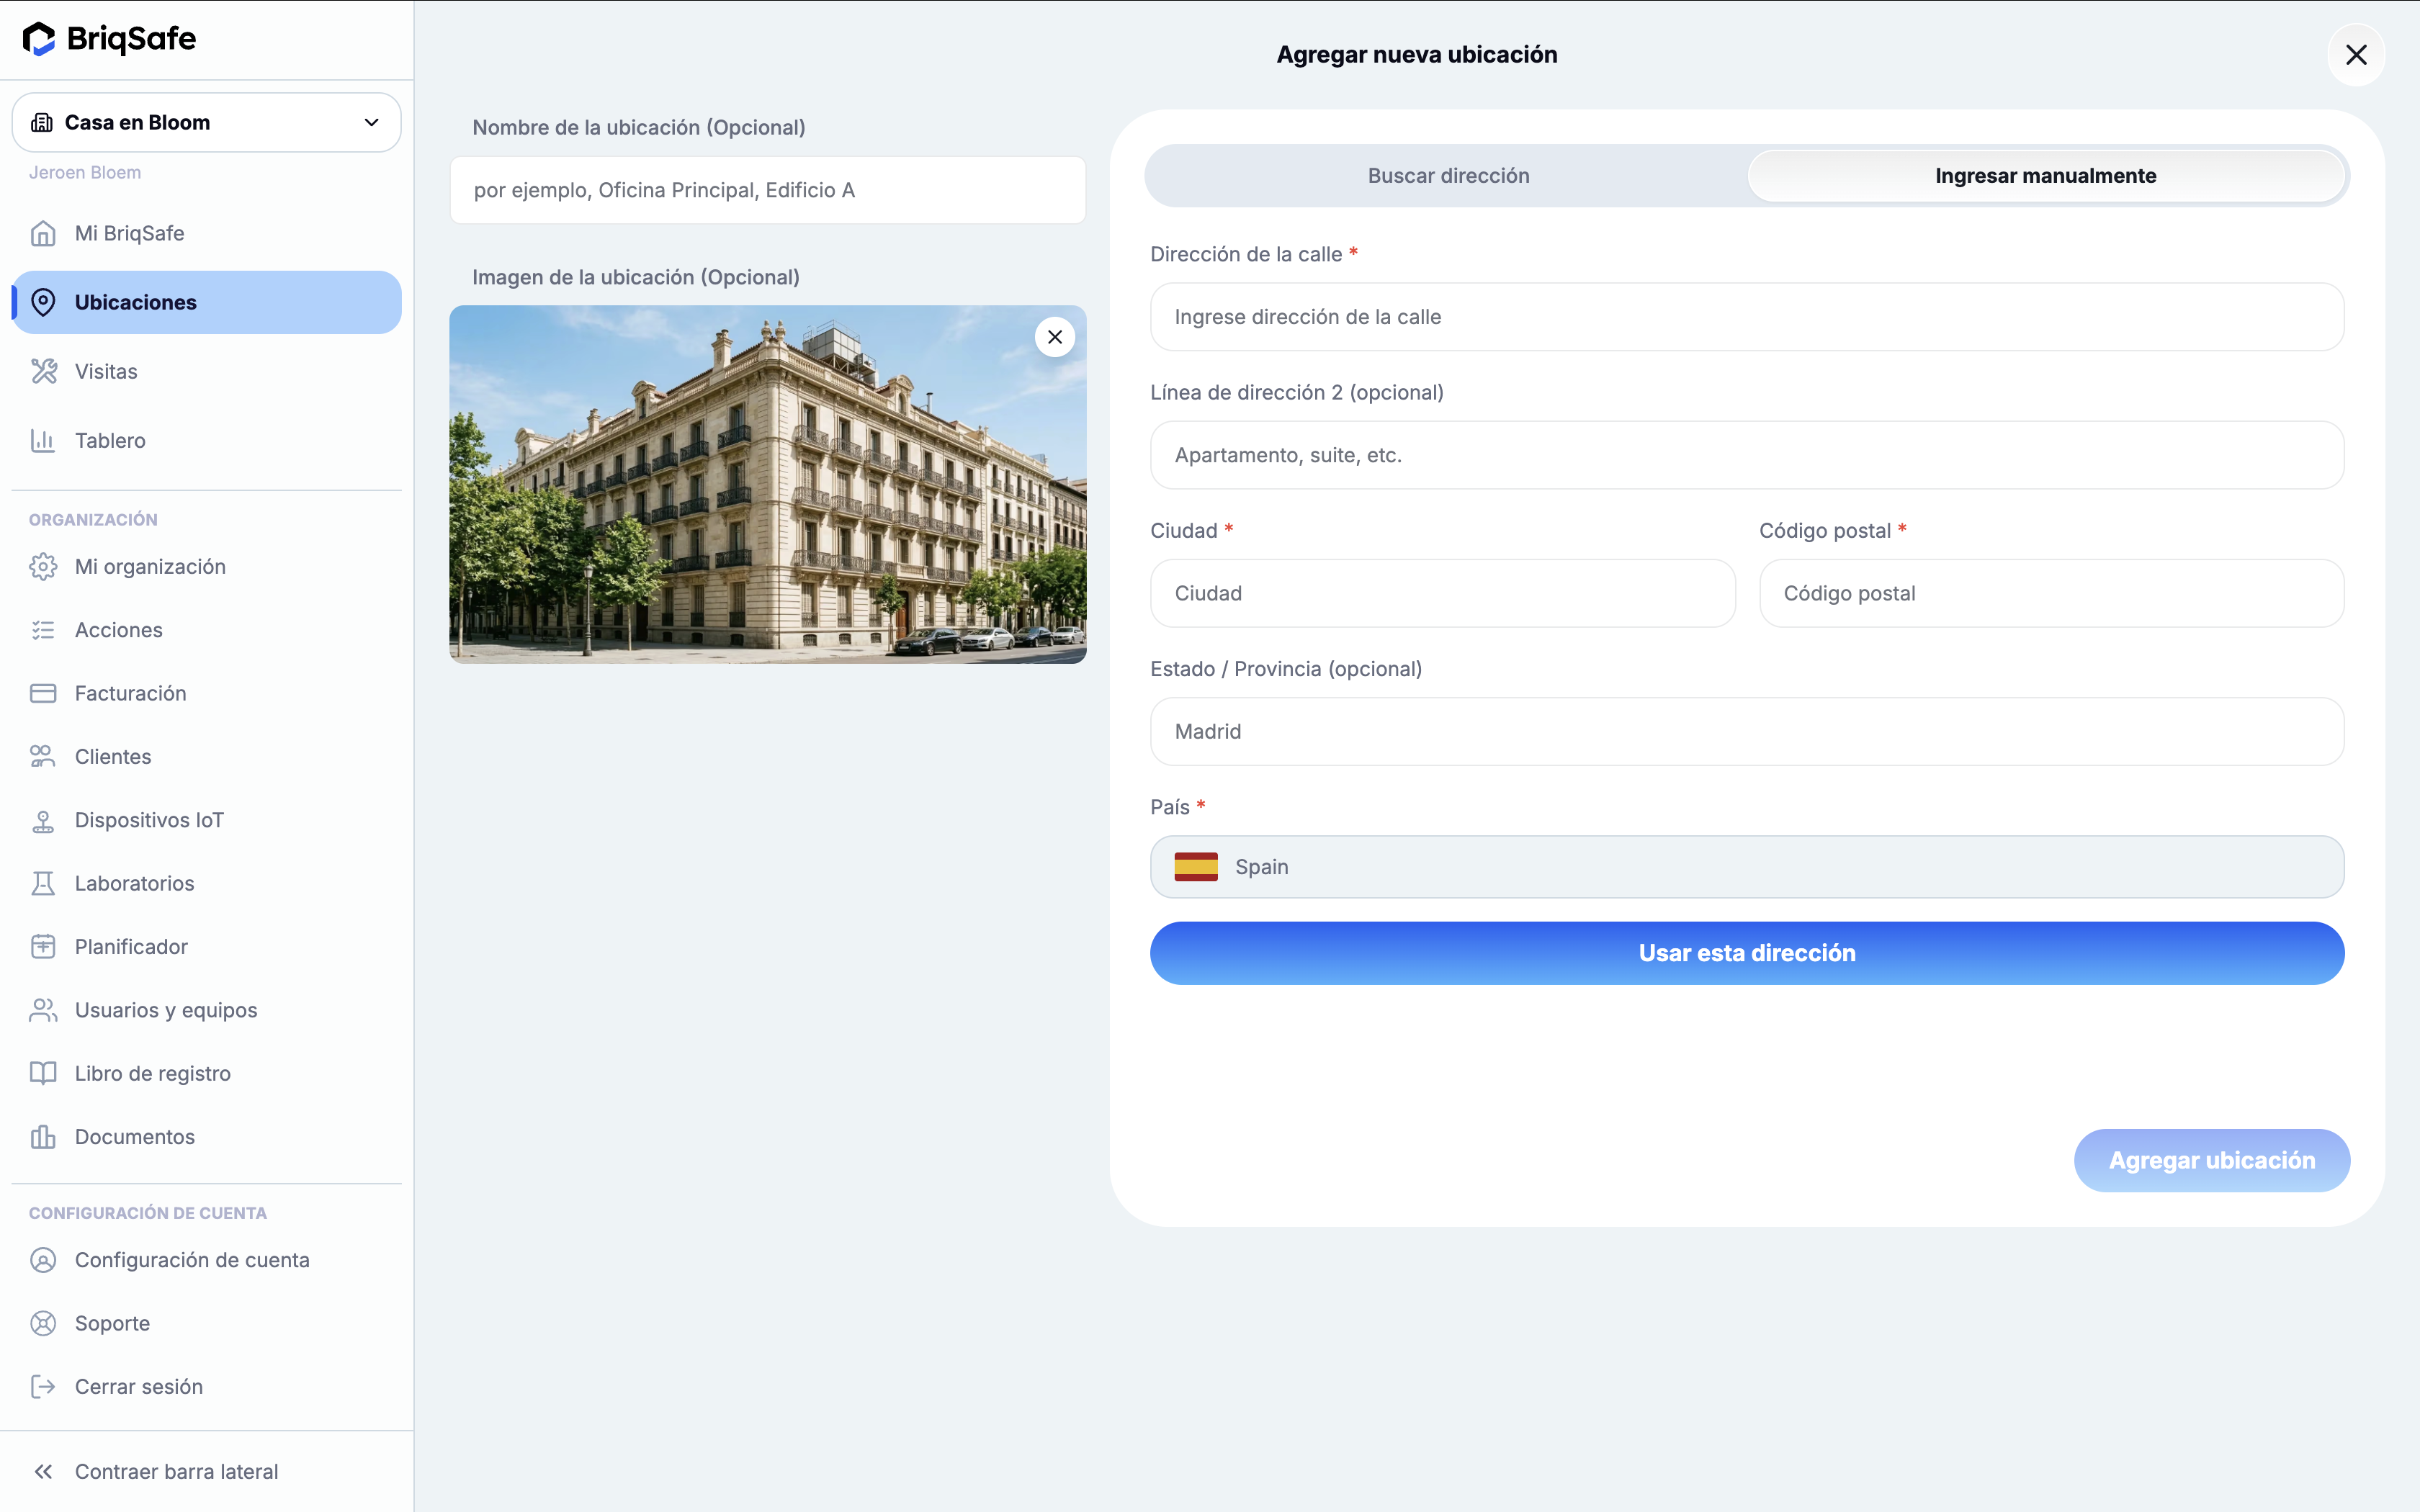Click the BriqSafe logo icon
The height and width of the screenshot is (1512, 2420).
tap(39, 39)
